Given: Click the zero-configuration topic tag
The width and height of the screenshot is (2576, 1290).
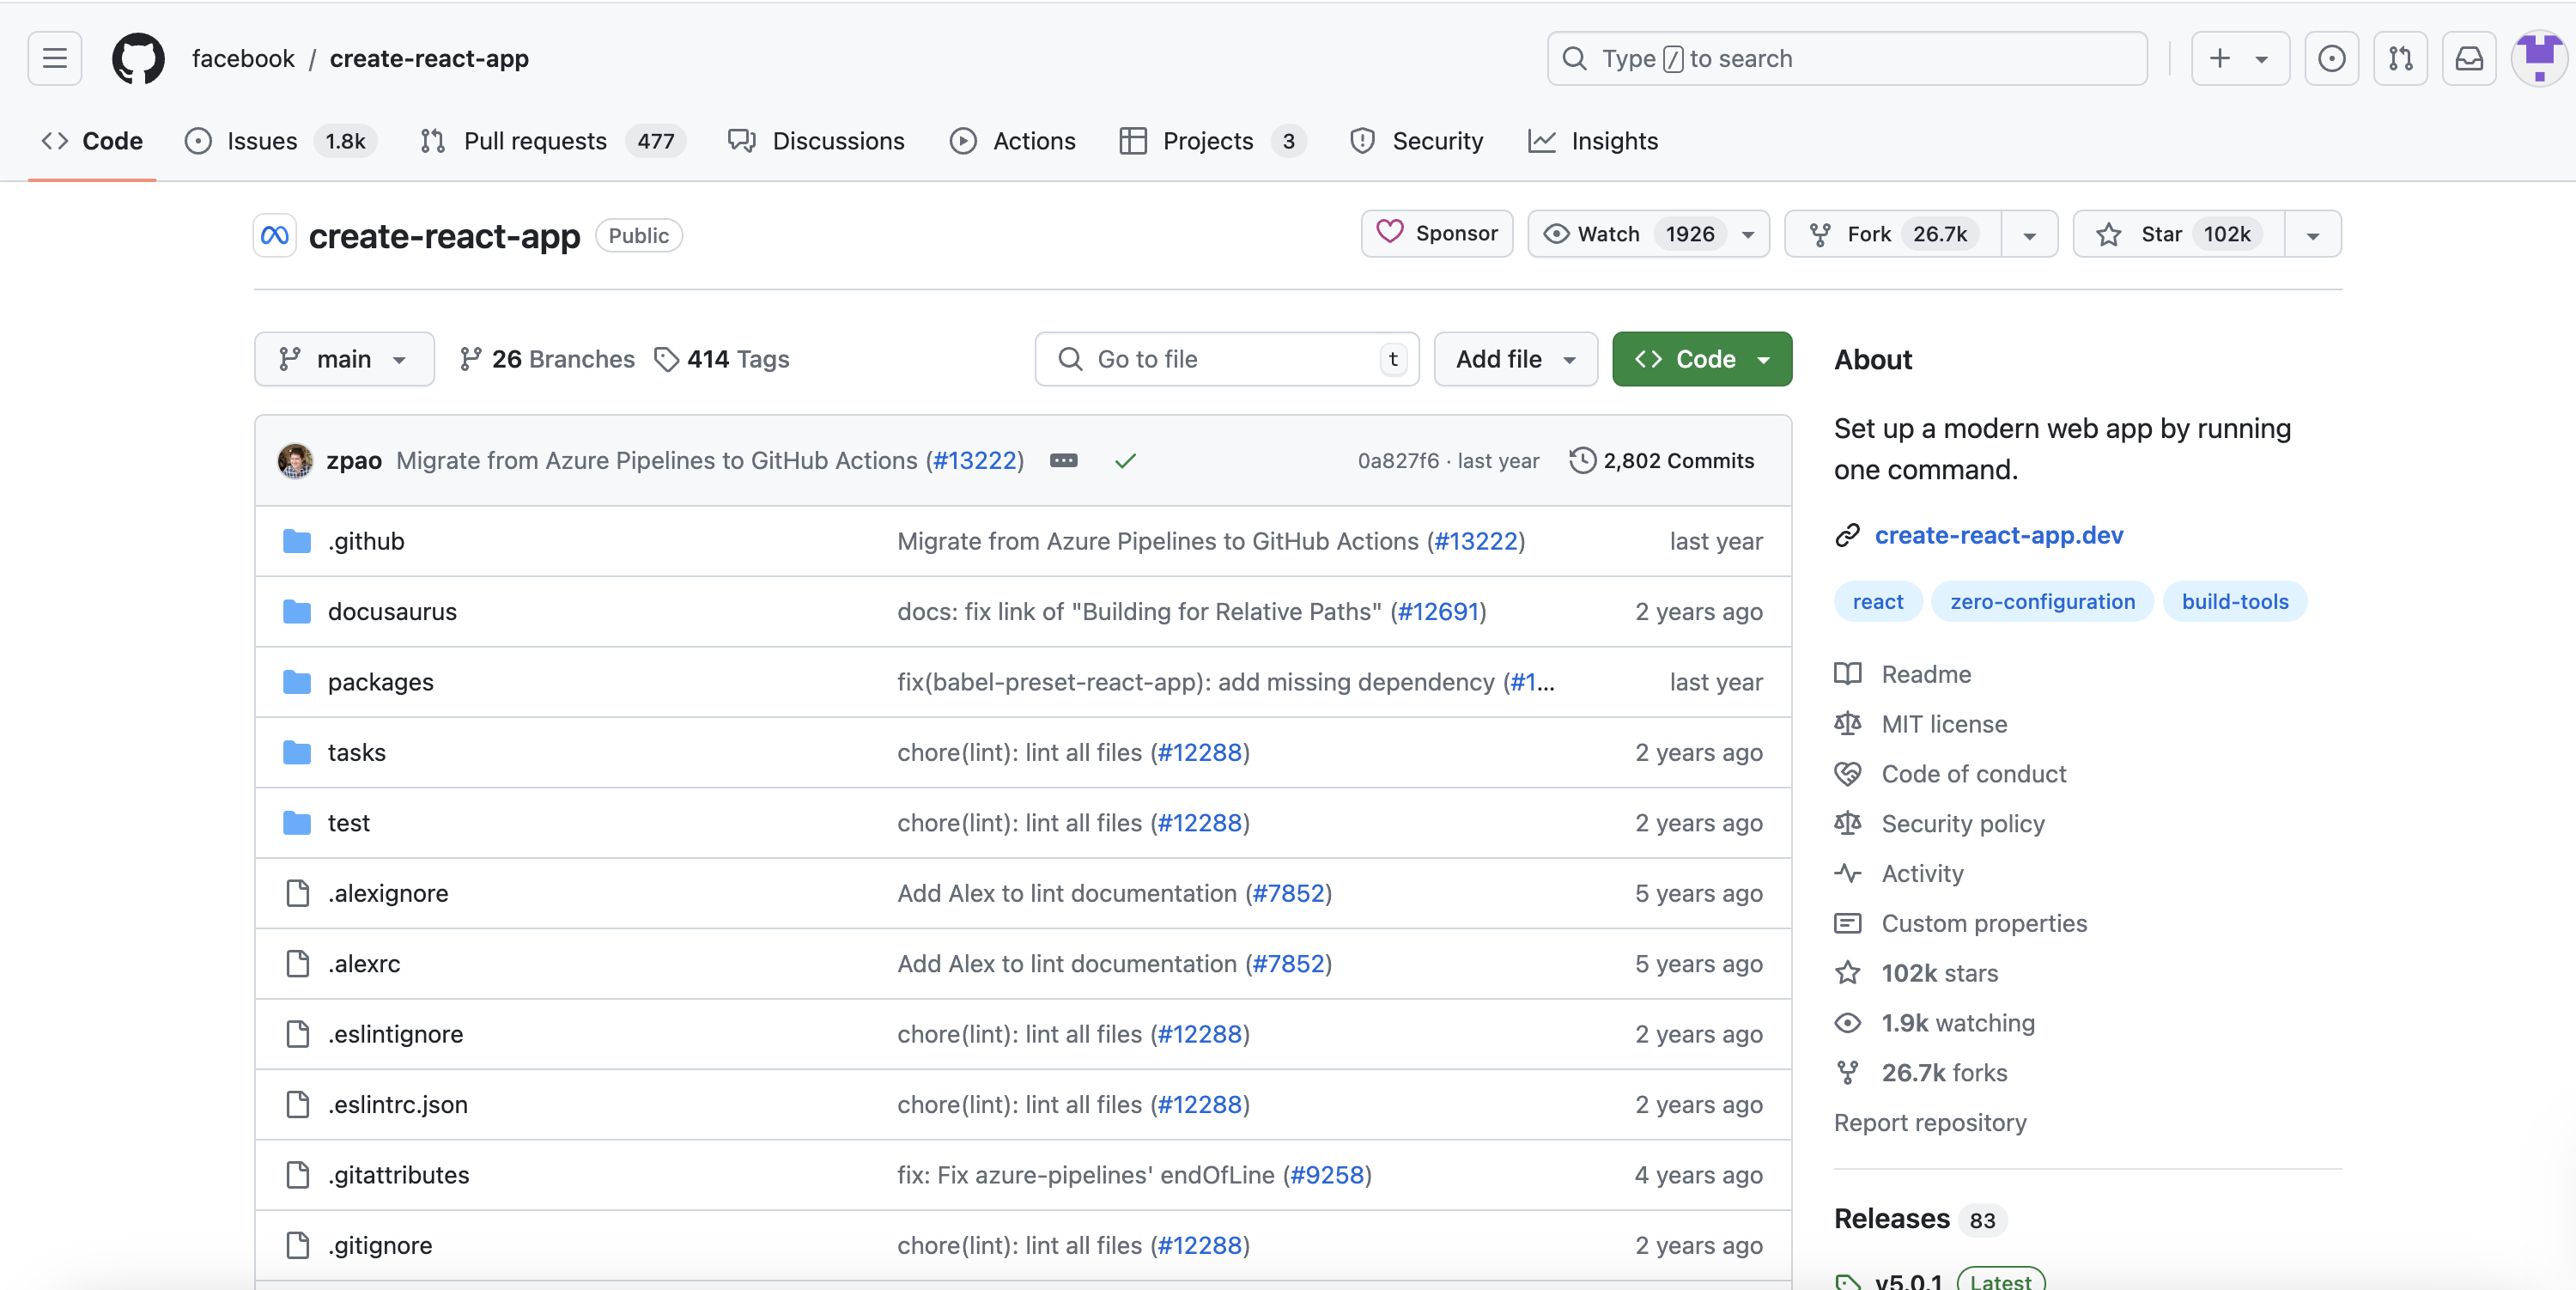Looking at the screenshot, I should 2042,602.
